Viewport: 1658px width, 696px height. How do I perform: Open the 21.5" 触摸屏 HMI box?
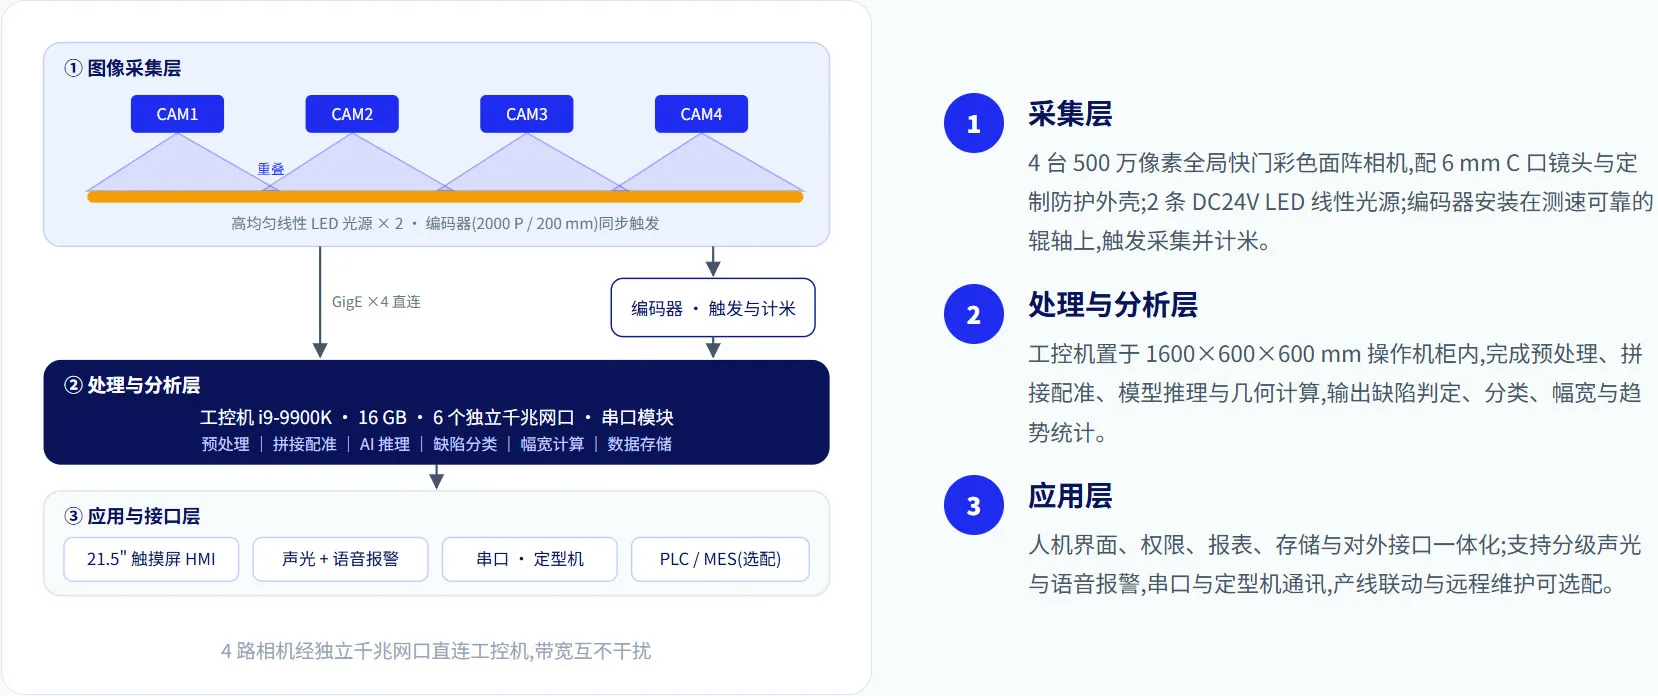tap(151, 559)
